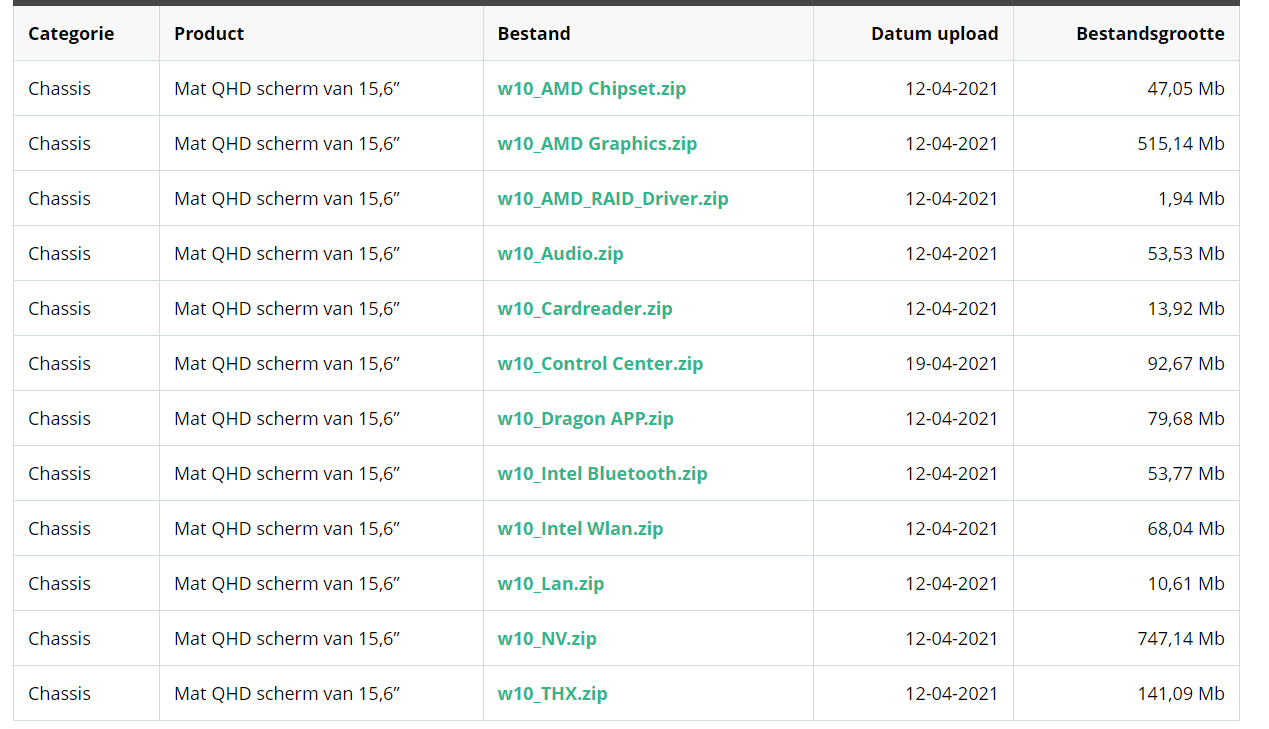
Task: Click the w10_Lan.zip link
Action: (551, 583)
